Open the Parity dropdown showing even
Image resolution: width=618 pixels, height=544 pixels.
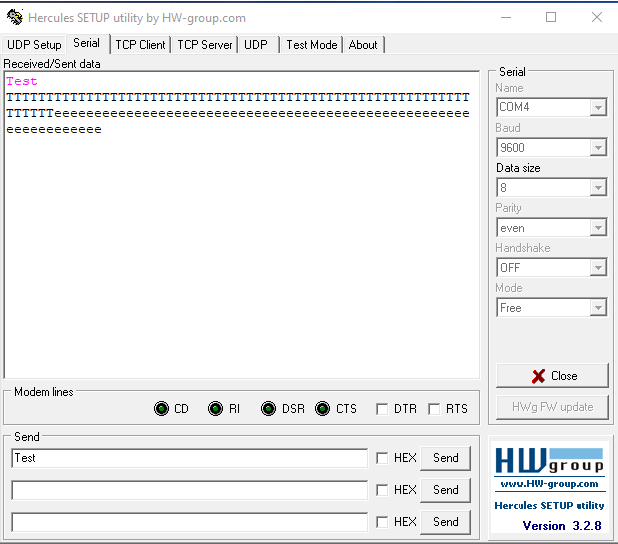(598, 228)
